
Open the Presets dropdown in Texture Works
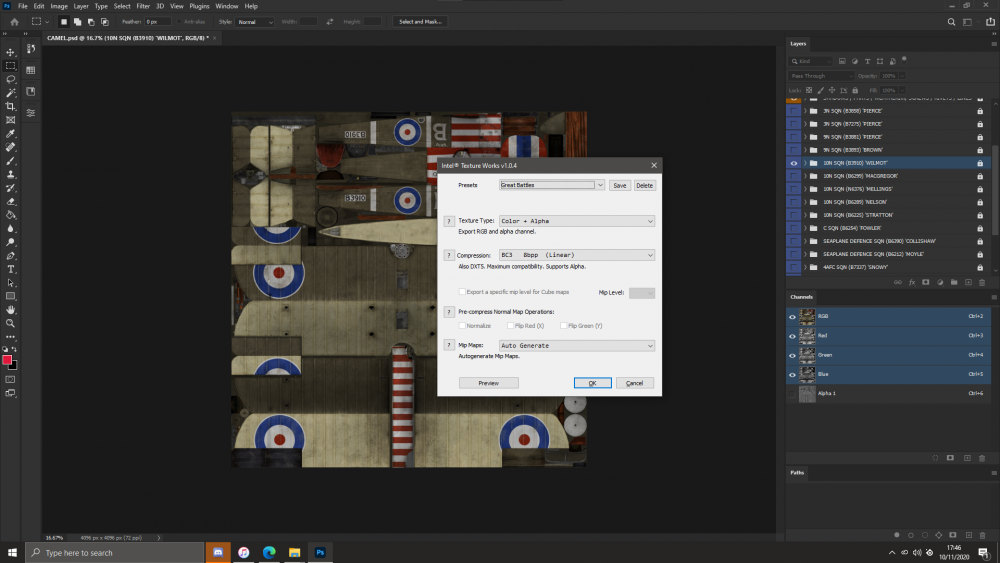click(x=599, y=185)
